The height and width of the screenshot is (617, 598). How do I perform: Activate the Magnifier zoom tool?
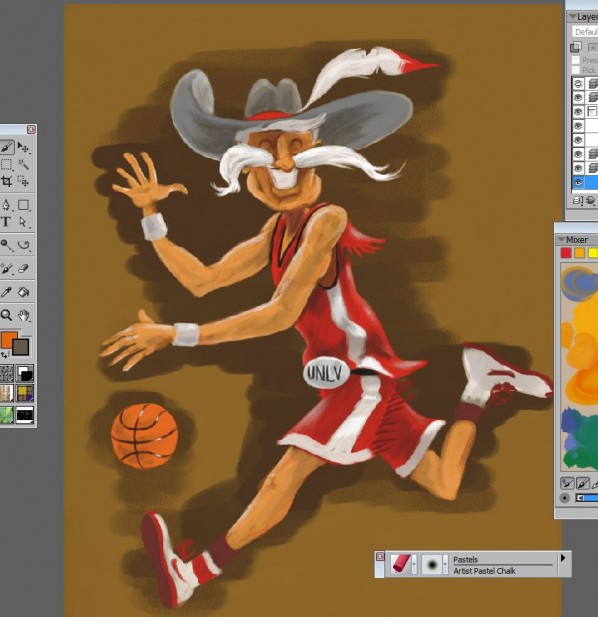[6, 315]
